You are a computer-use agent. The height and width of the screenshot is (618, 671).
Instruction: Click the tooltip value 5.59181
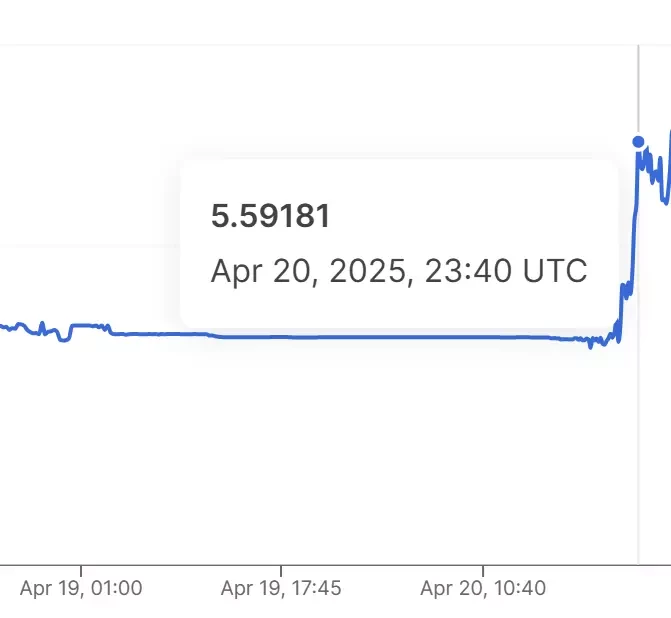click(x=270, y=216)
